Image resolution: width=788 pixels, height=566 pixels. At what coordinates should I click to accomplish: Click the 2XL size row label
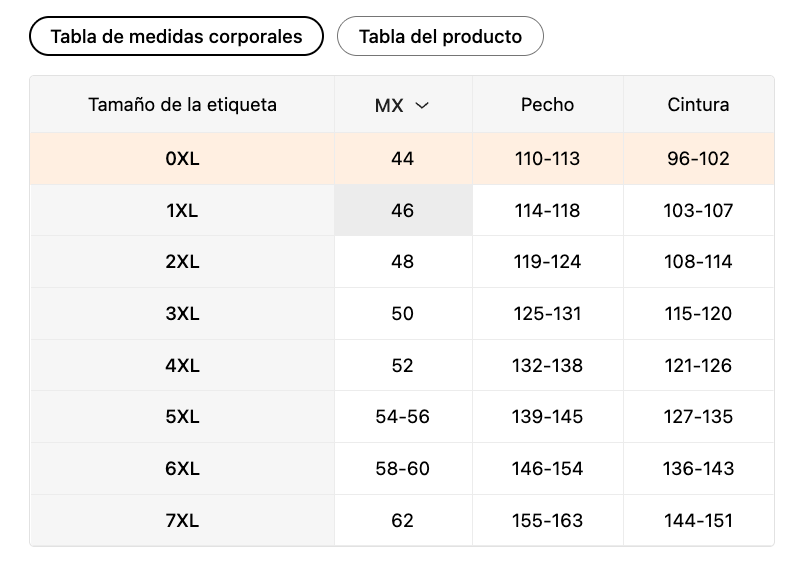182,262
